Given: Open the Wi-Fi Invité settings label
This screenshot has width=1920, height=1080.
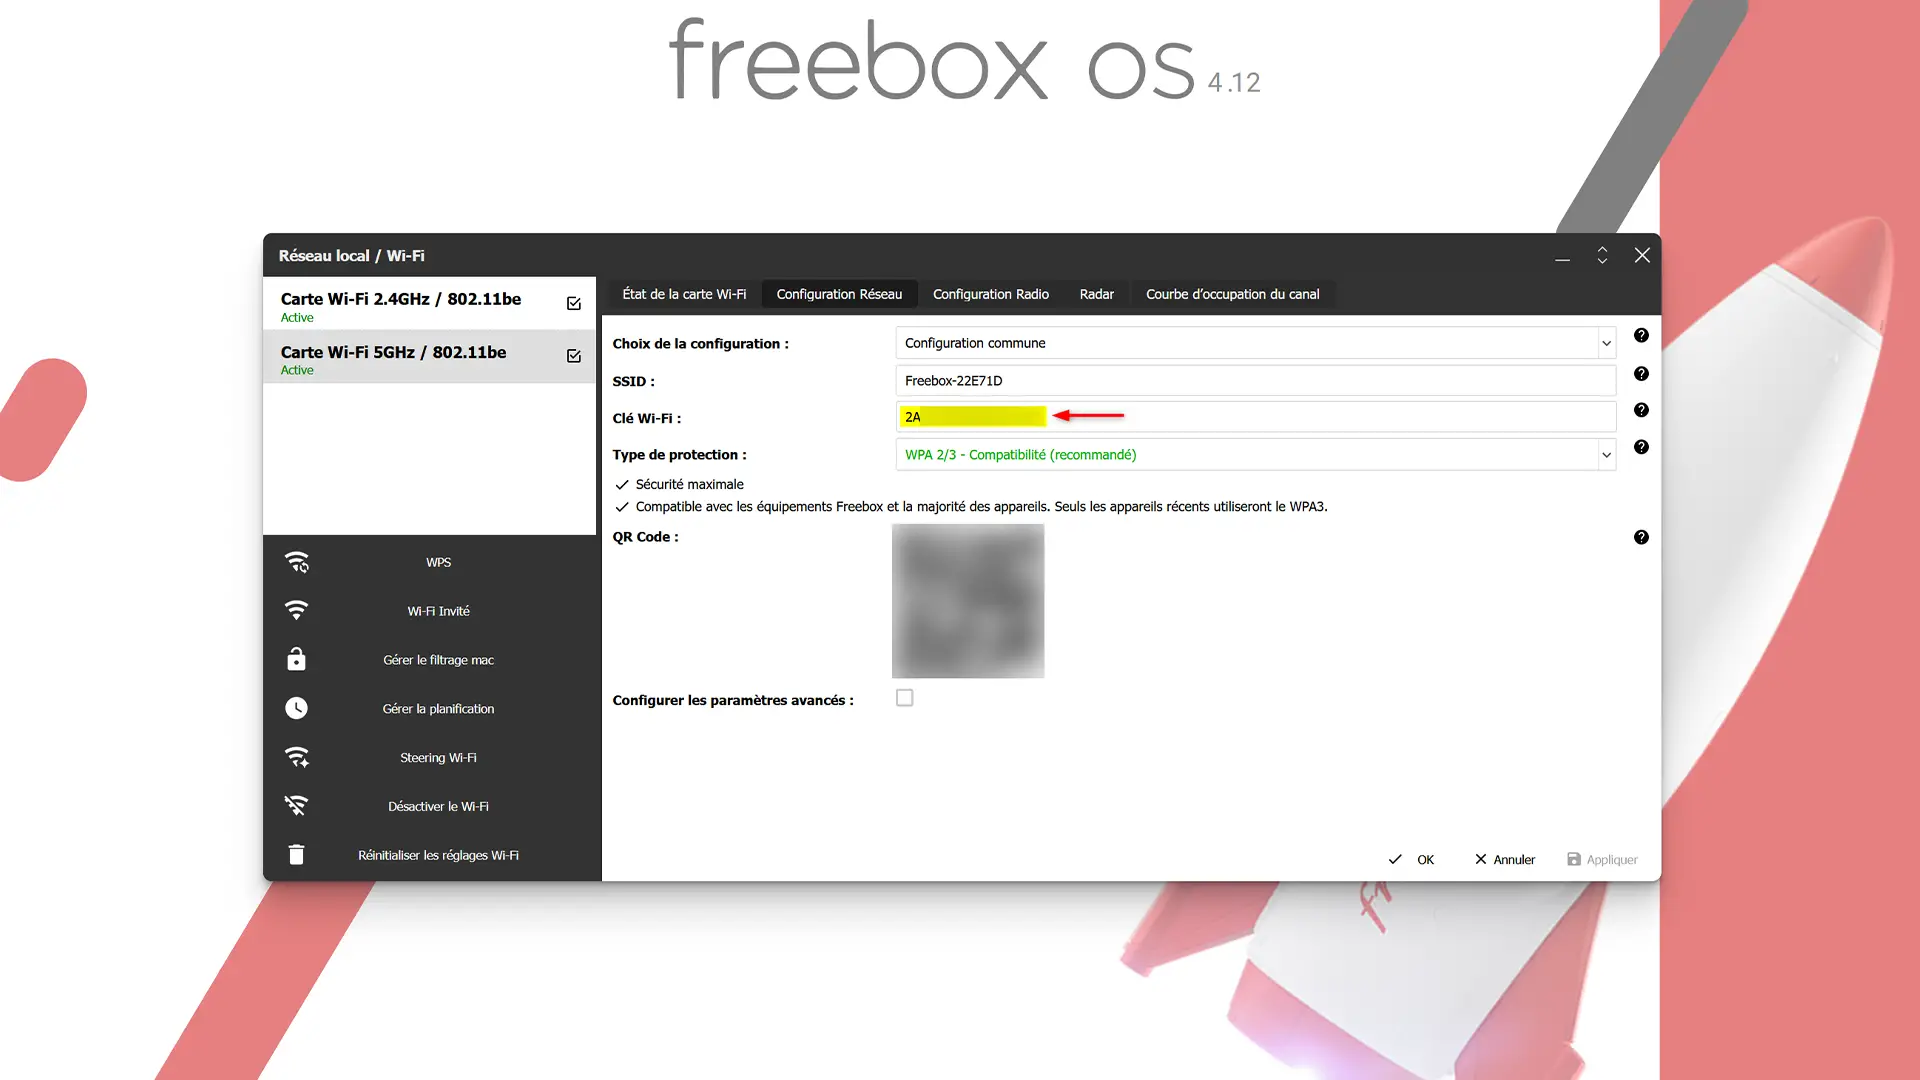Looking at the screenshot, I should [x=438, y=611].
